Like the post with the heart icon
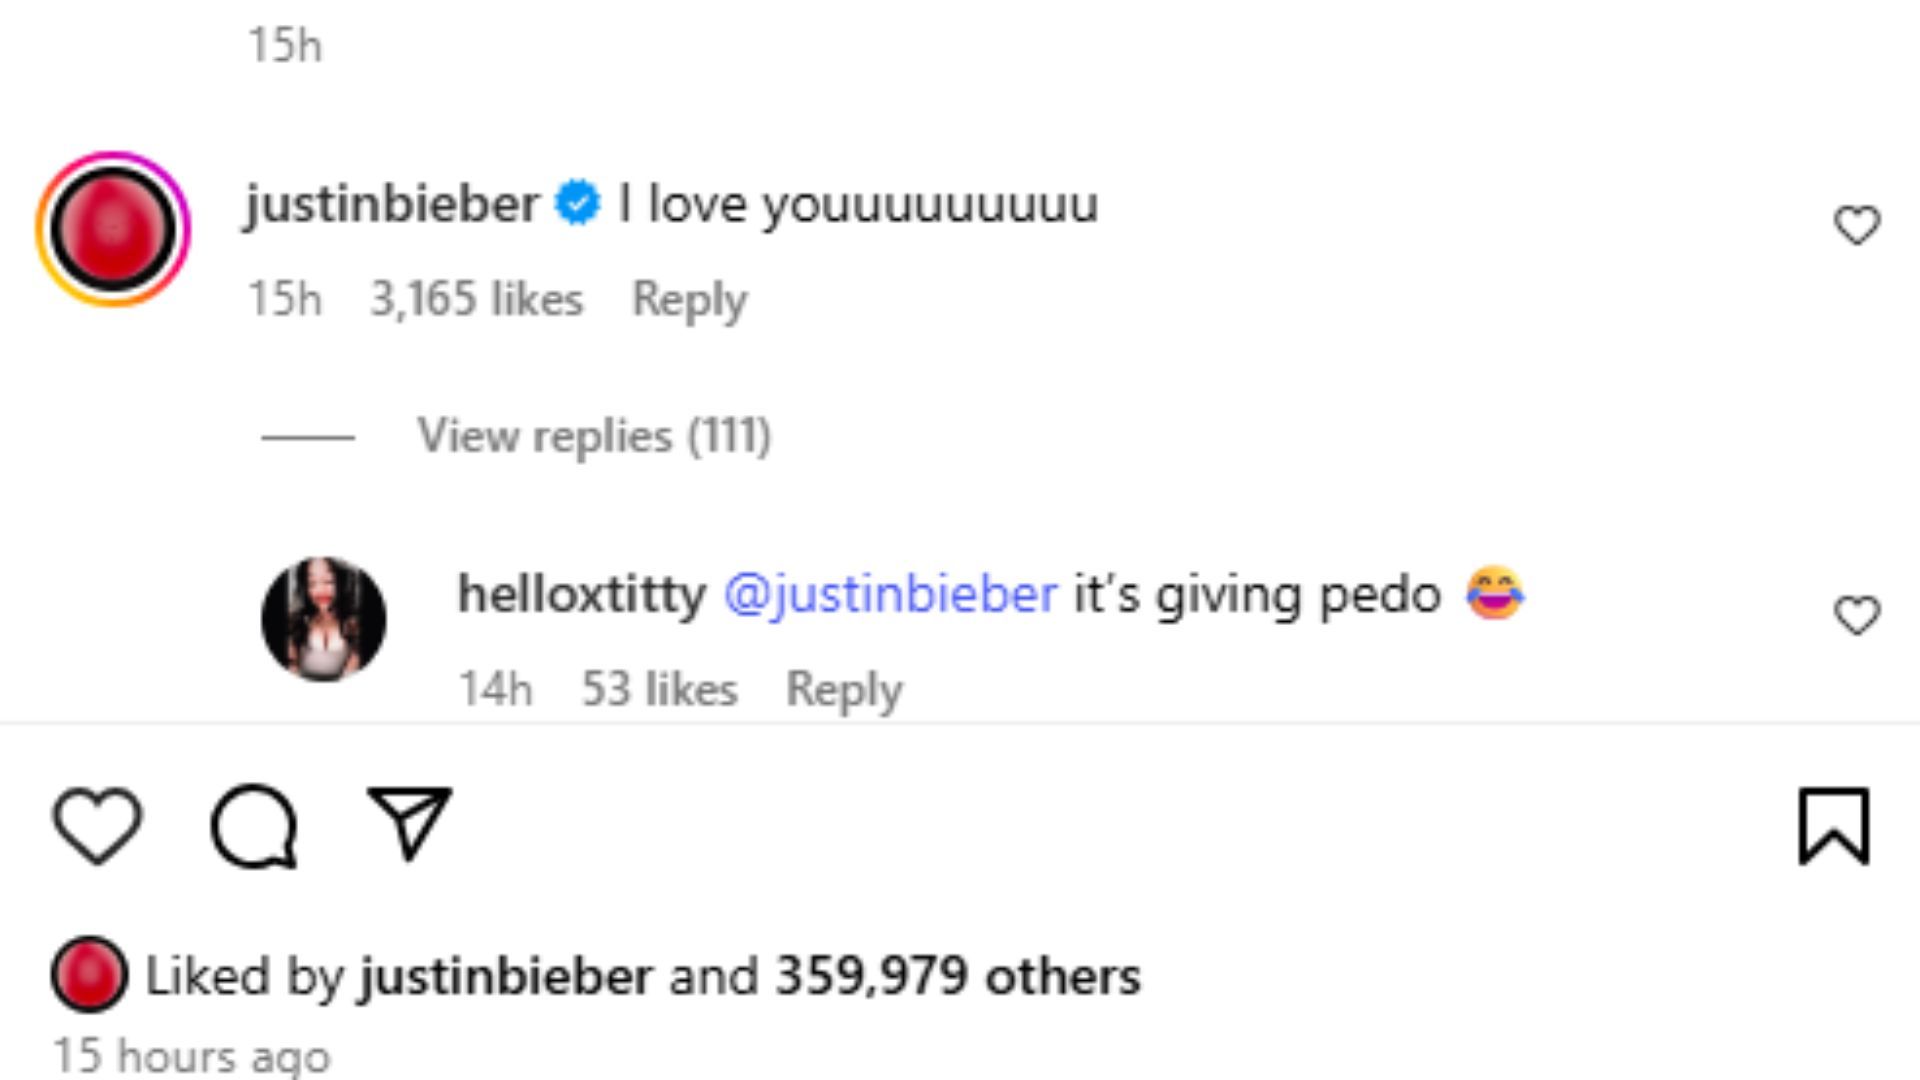 (97, 825)
